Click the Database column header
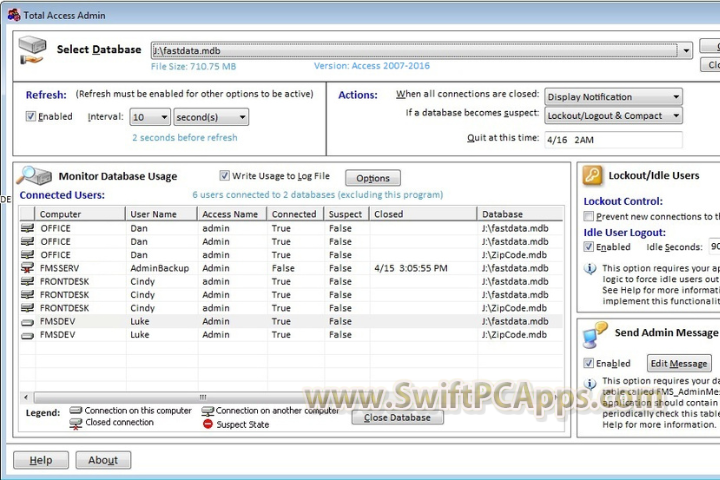This screenshot has width=720, height=480. (x=520, y=214)
